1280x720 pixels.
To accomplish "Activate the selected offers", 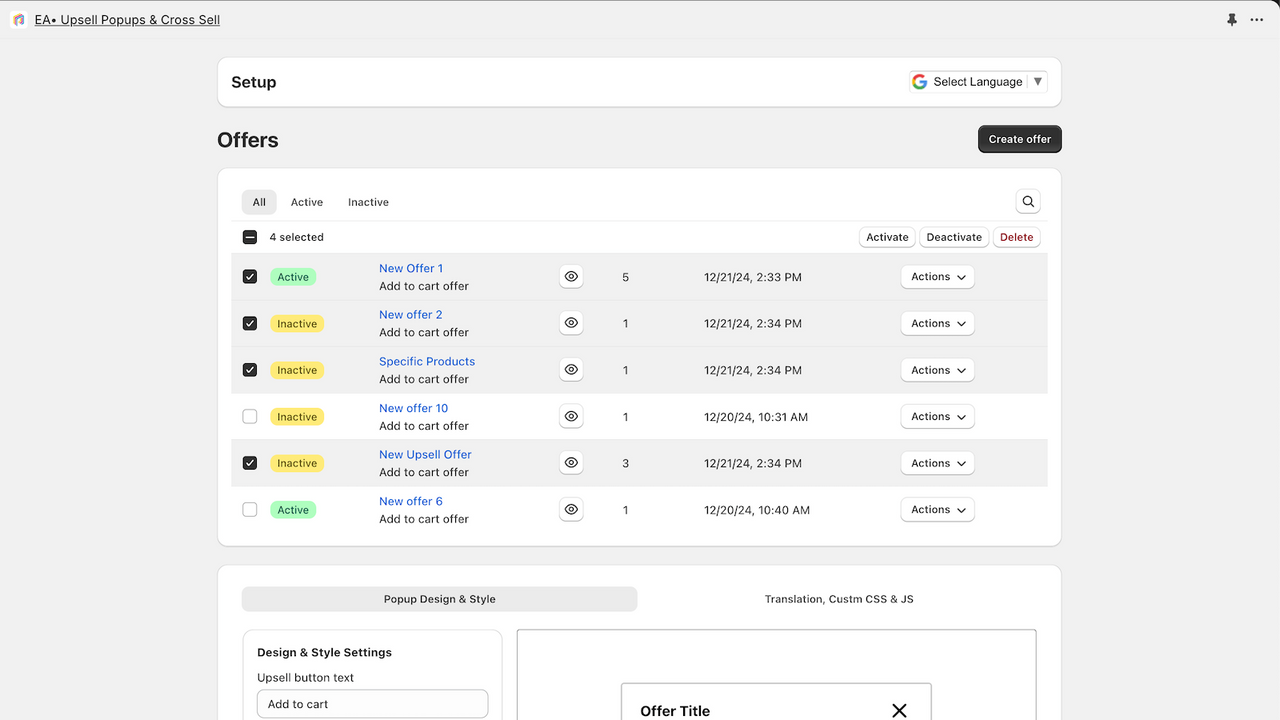I will pyautogui.click(x=887, y=237).
